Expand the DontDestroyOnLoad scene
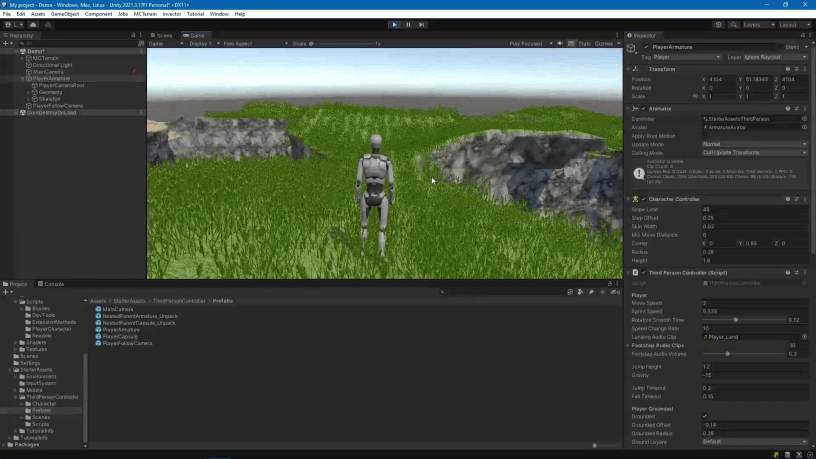The height and width of the screenshot is (459, 816). tap(16, 112)
